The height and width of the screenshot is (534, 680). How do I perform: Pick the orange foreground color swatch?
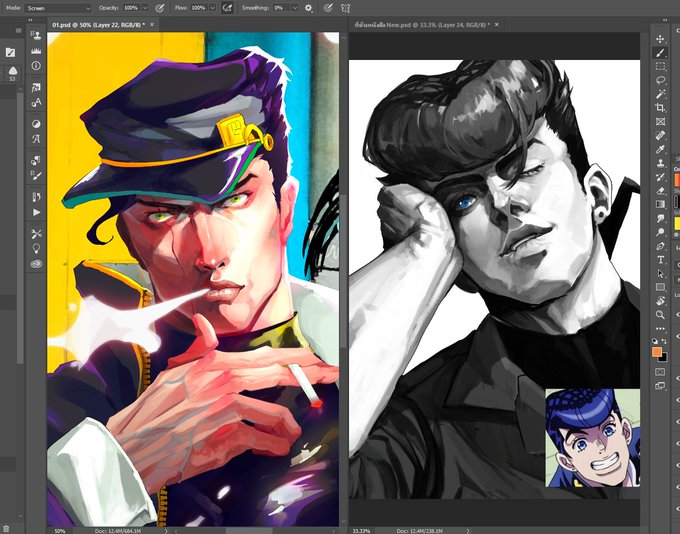click(x=657, y=352)
